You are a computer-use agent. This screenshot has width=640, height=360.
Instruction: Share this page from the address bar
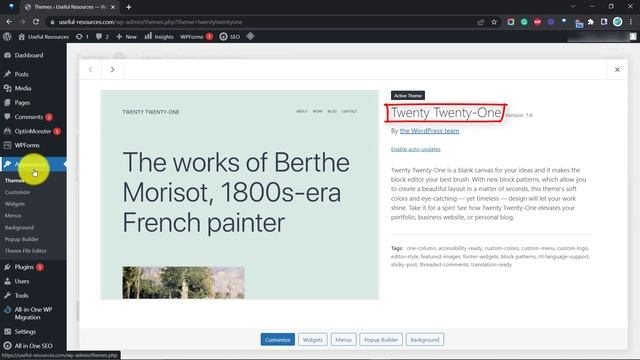pyautogui.click(x=480, y=22)
